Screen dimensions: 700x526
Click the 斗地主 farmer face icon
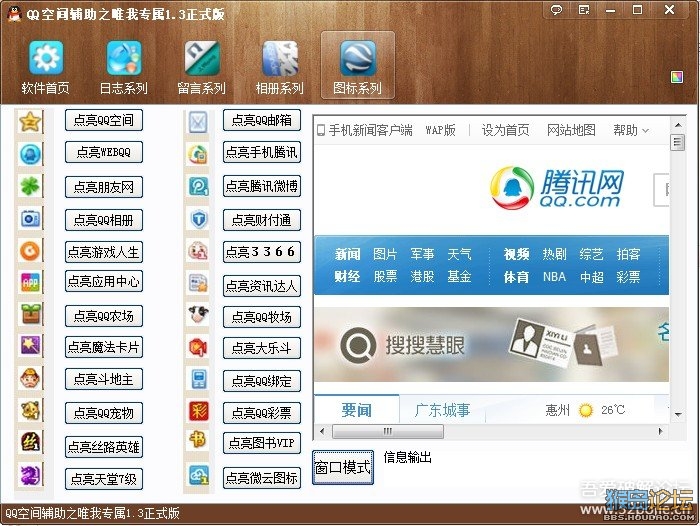(30, 379)
